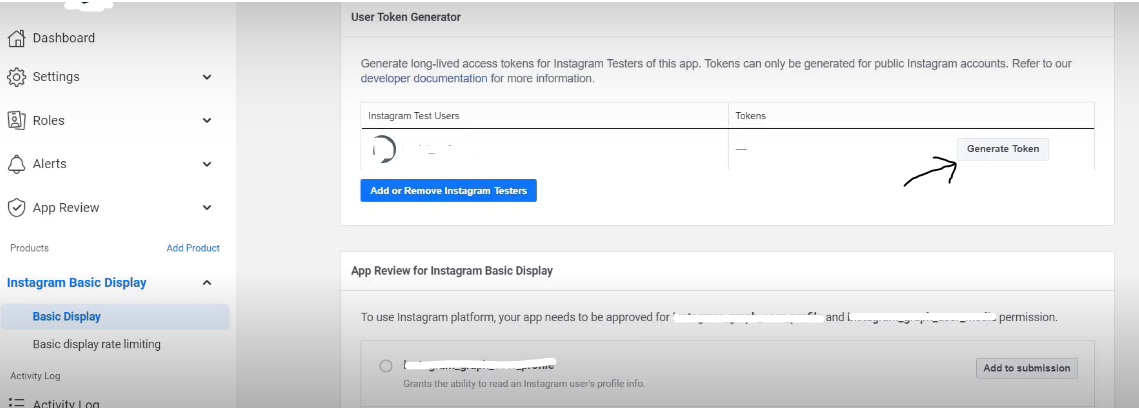Image resolution: width=1139 pixels, height=408 pixels.
Task: Open Basic display rate limiting page
Action: [x=97, y=344]
